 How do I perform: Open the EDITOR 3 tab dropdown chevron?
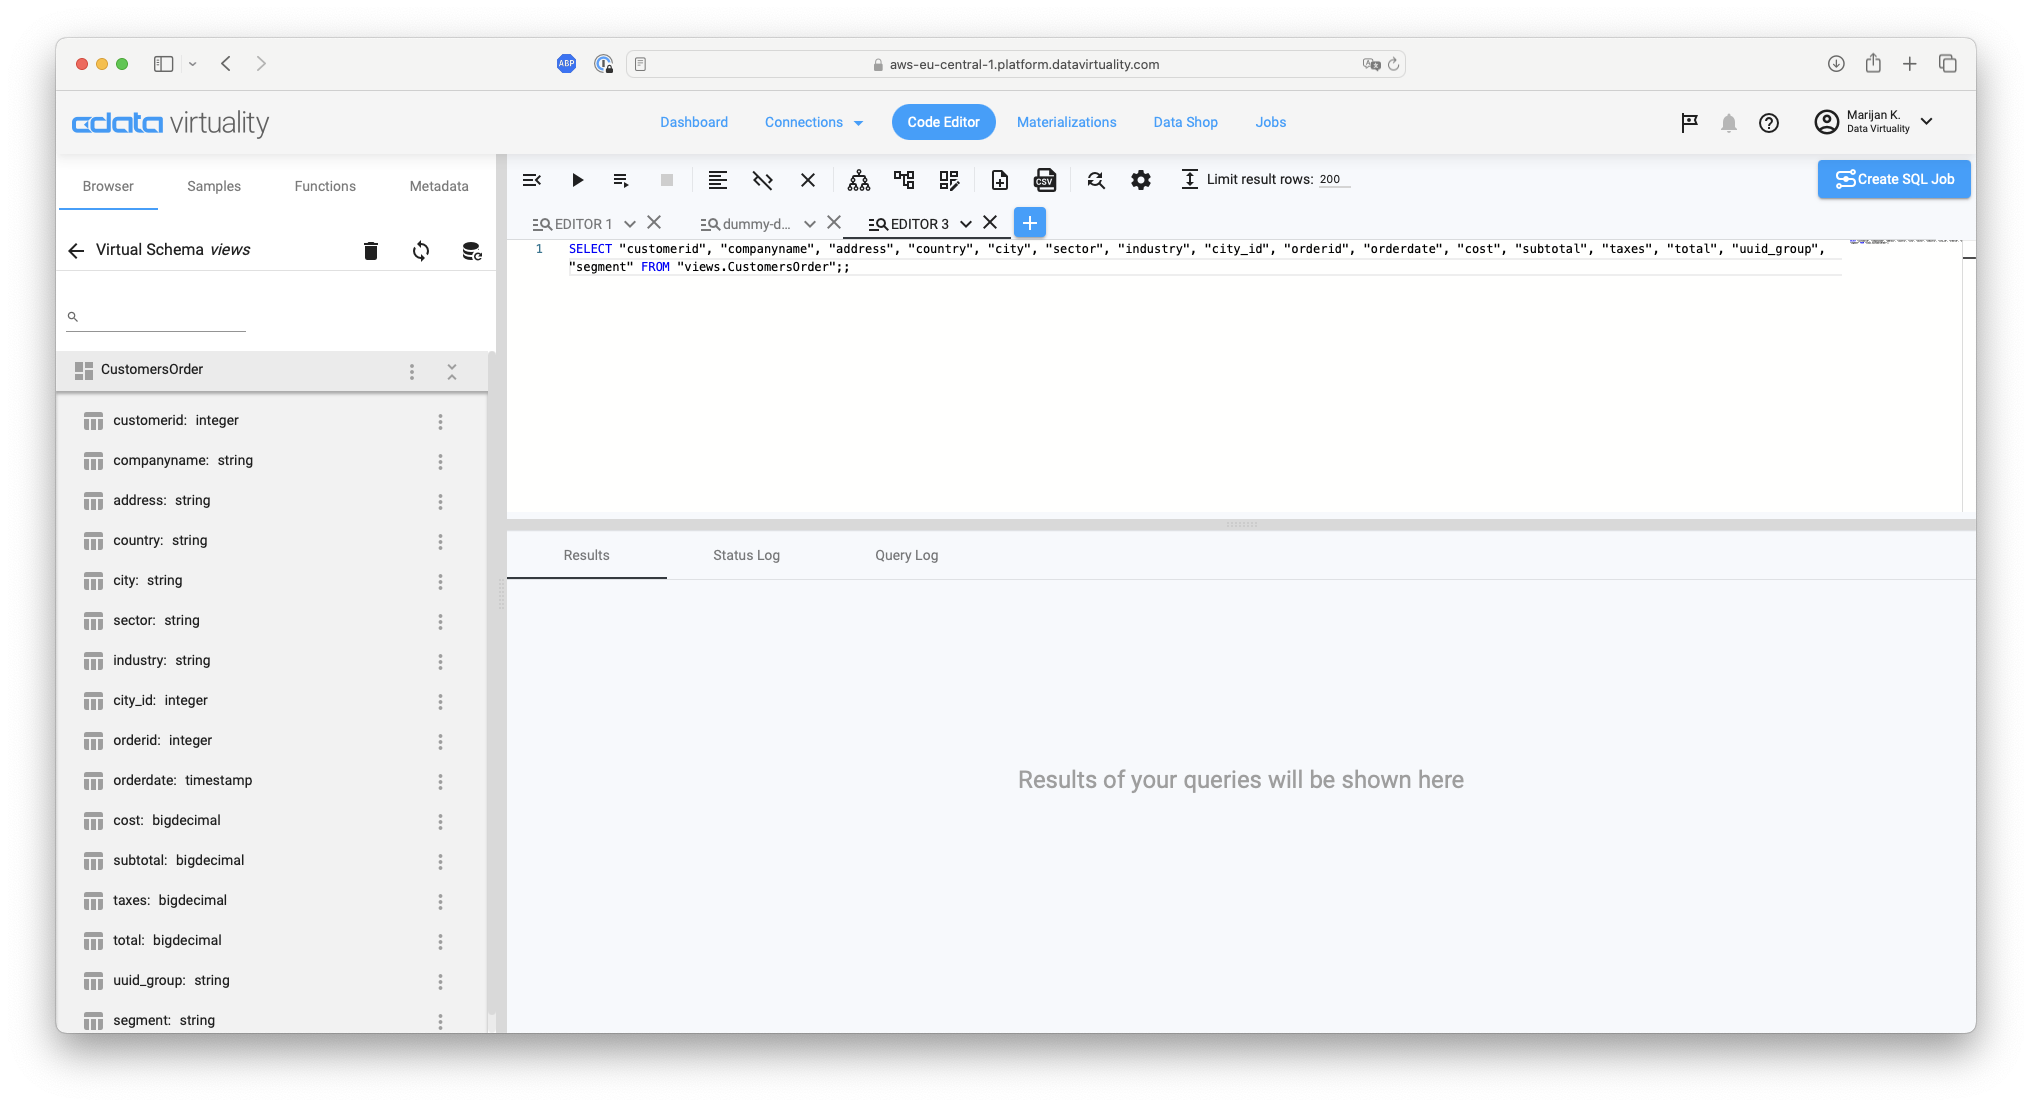[965, 223]
